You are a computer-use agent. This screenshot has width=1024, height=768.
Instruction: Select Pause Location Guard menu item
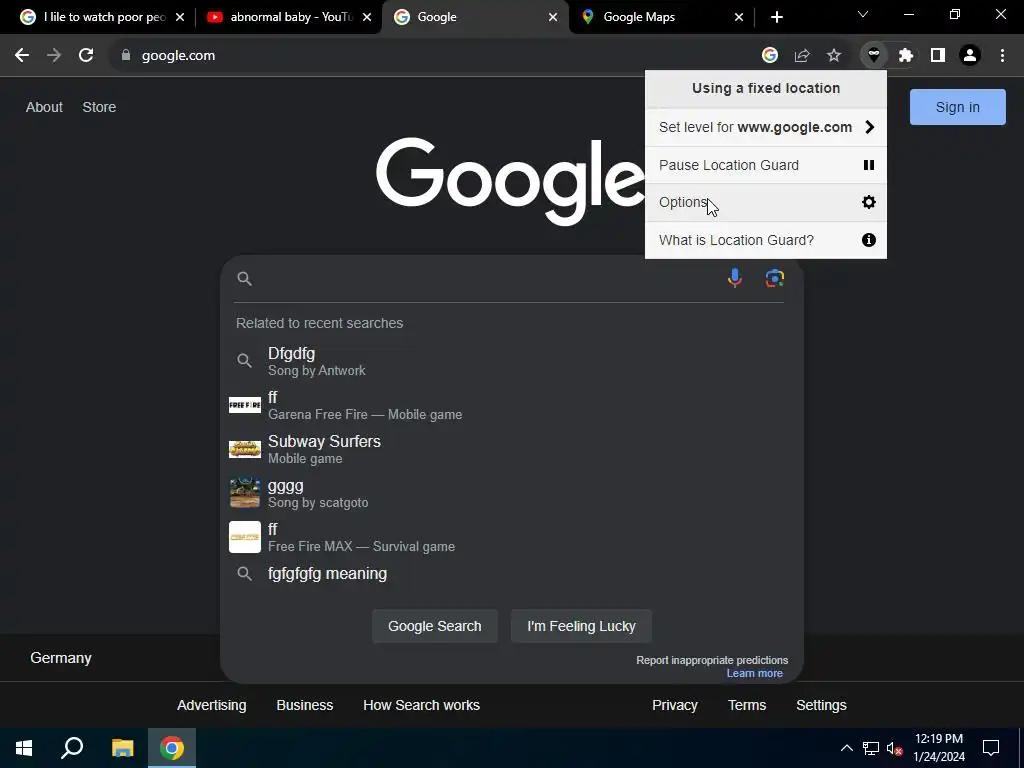pos(766,165)
